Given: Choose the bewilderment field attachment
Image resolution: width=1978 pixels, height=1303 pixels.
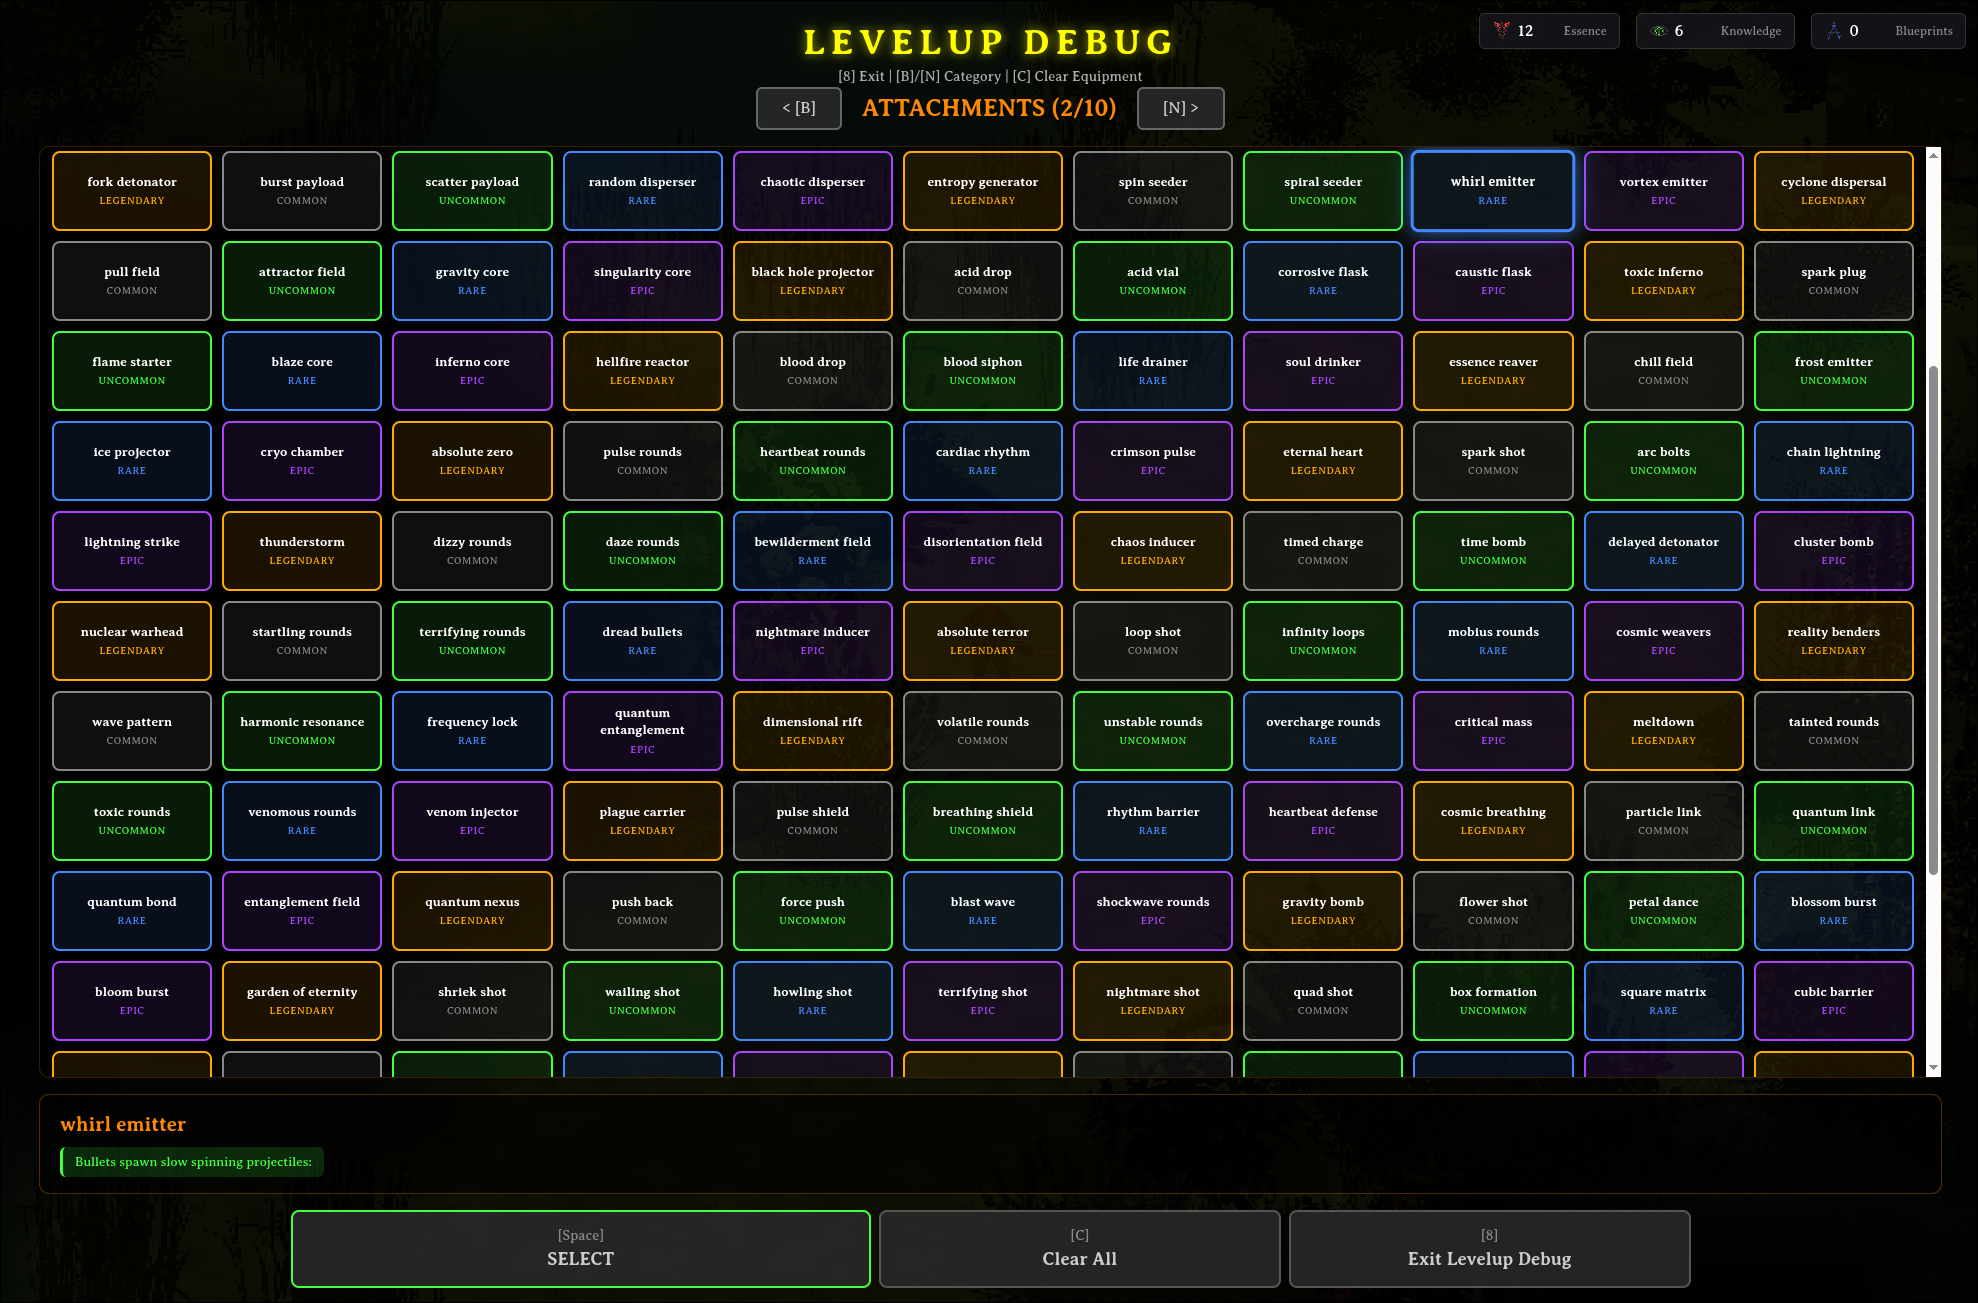Looking at the screenshot, I should tap(813, 551).
